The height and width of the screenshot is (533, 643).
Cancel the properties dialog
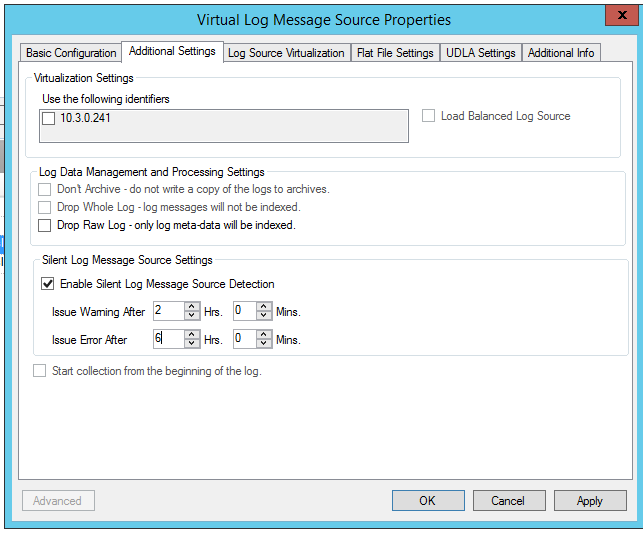pos(508,500)
